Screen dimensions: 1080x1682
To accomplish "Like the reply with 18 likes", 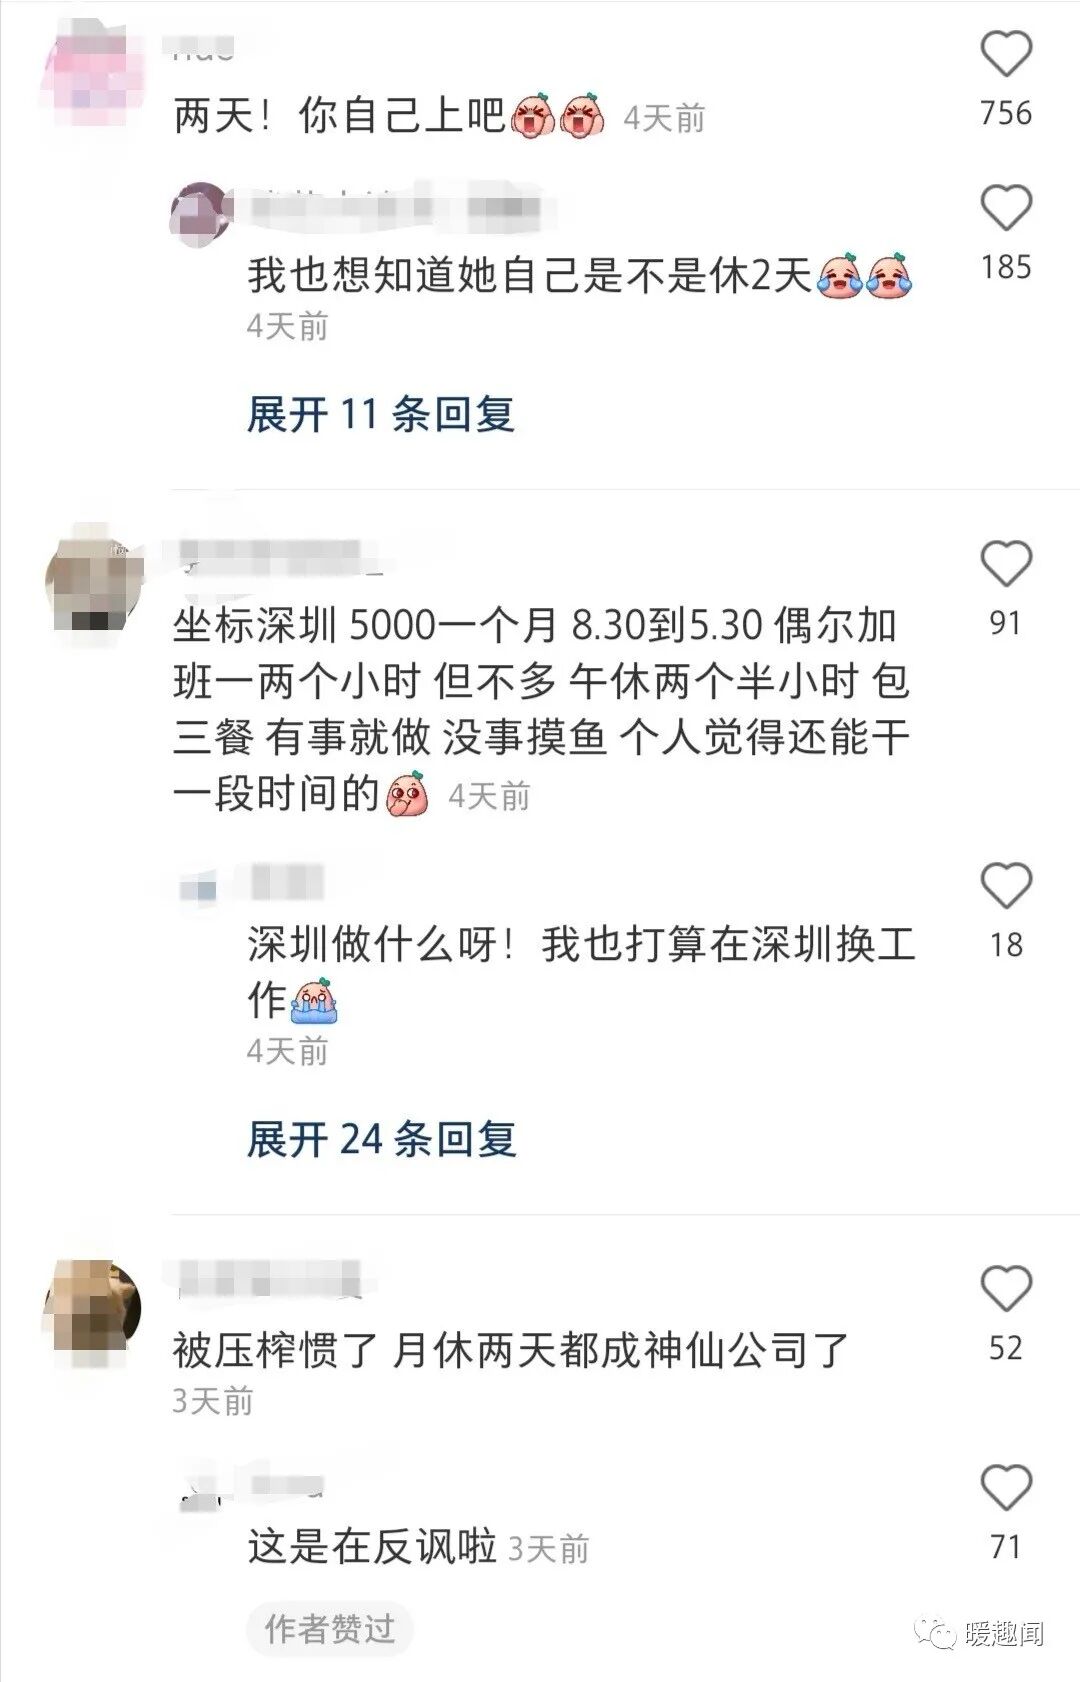I will pos(1005,886).
